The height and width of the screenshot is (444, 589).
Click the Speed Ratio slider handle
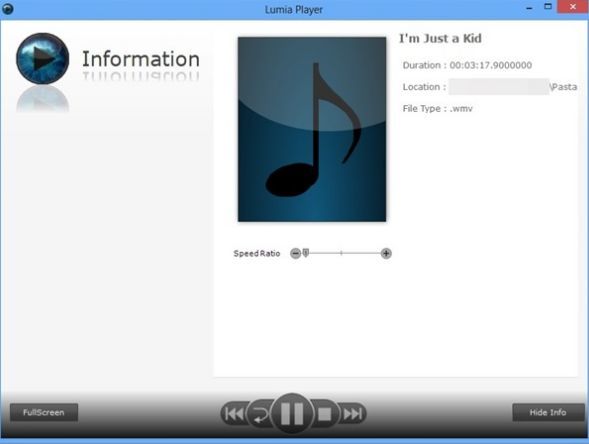[306, 253]
